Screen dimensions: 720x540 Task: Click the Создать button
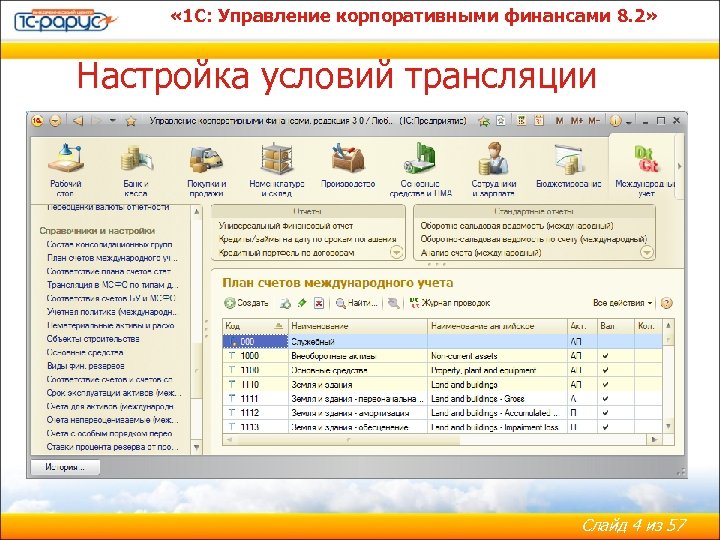[247, 303]
